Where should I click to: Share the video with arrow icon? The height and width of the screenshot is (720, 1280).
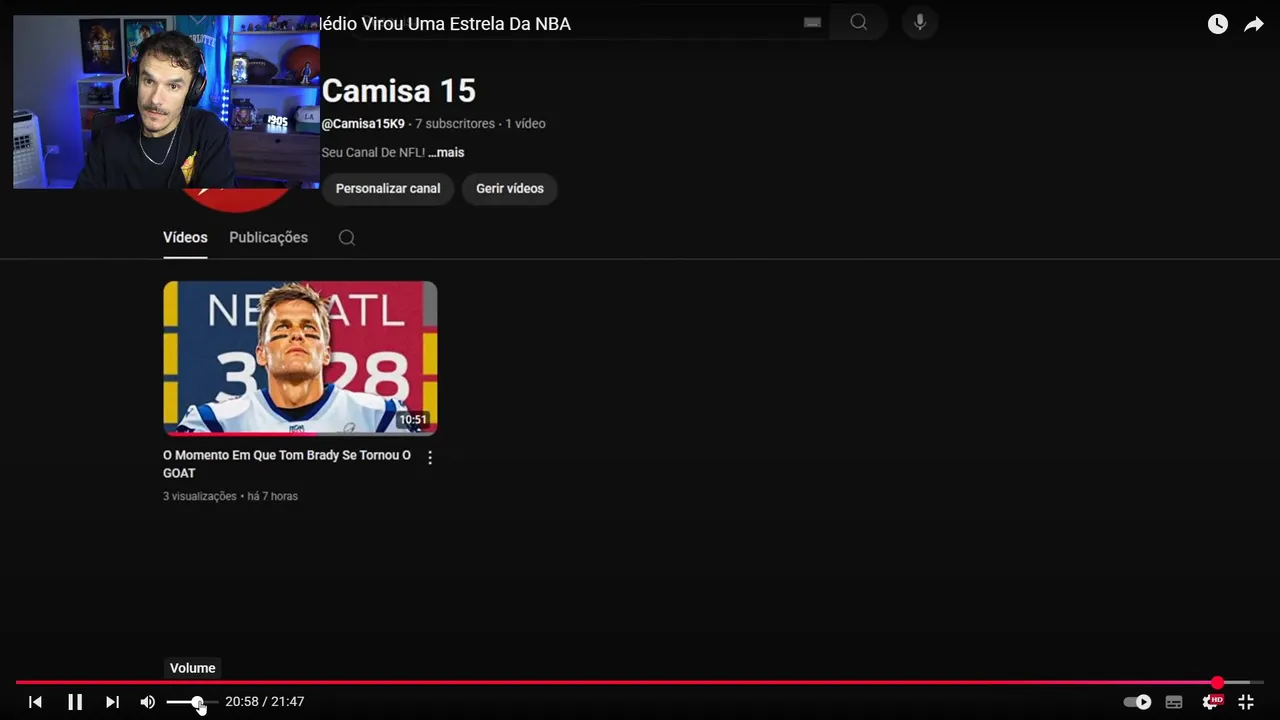1254,24
